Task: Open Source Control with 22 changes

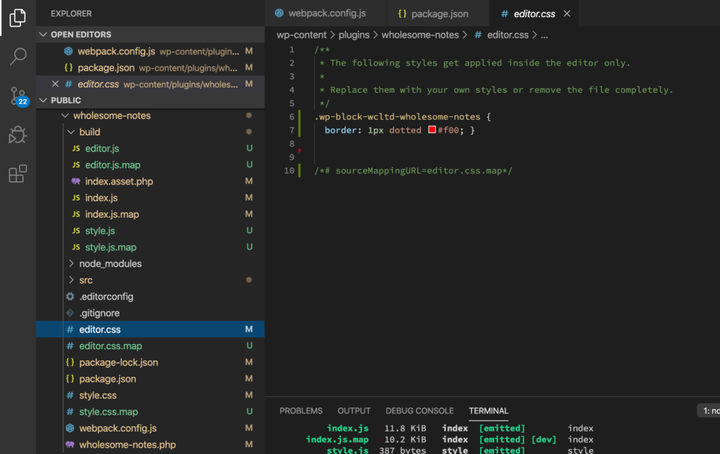Action: click(x=18, y=96)
